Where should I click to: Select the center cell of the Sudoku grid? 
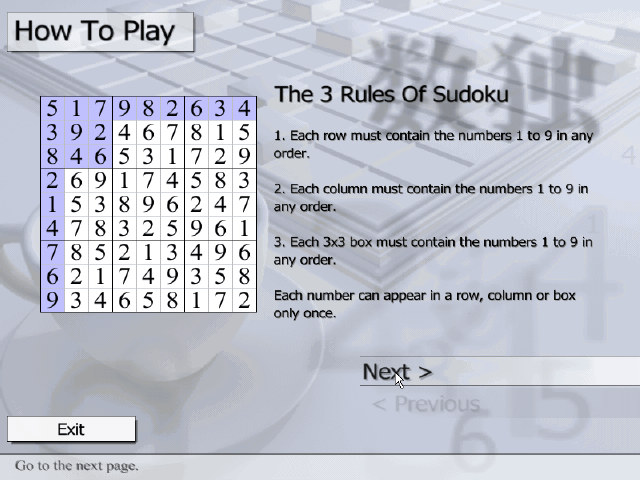148,205
